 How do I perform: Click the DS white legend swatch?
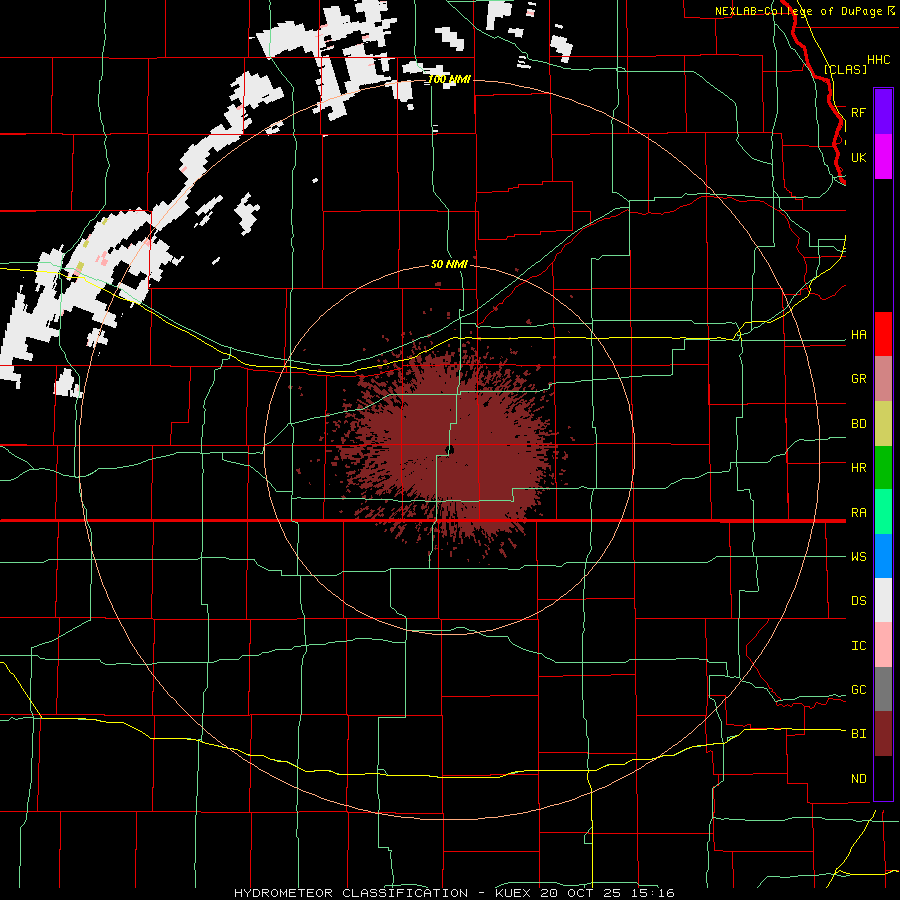[883, 600]
